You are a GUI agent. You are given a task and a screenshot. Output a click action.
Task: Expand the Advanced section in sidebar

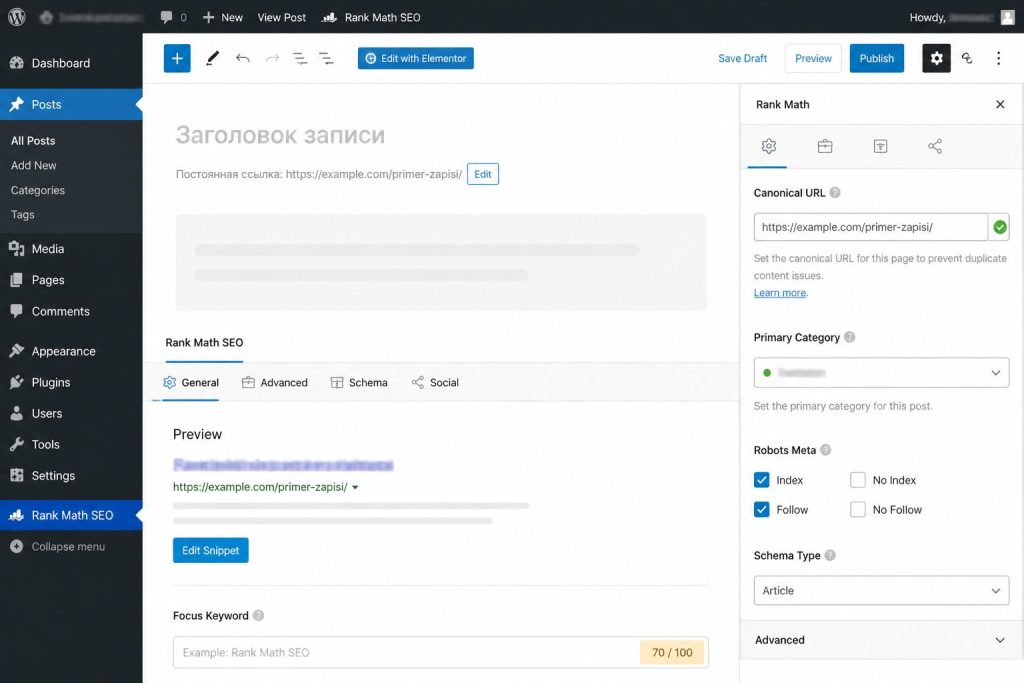[881, 640]
